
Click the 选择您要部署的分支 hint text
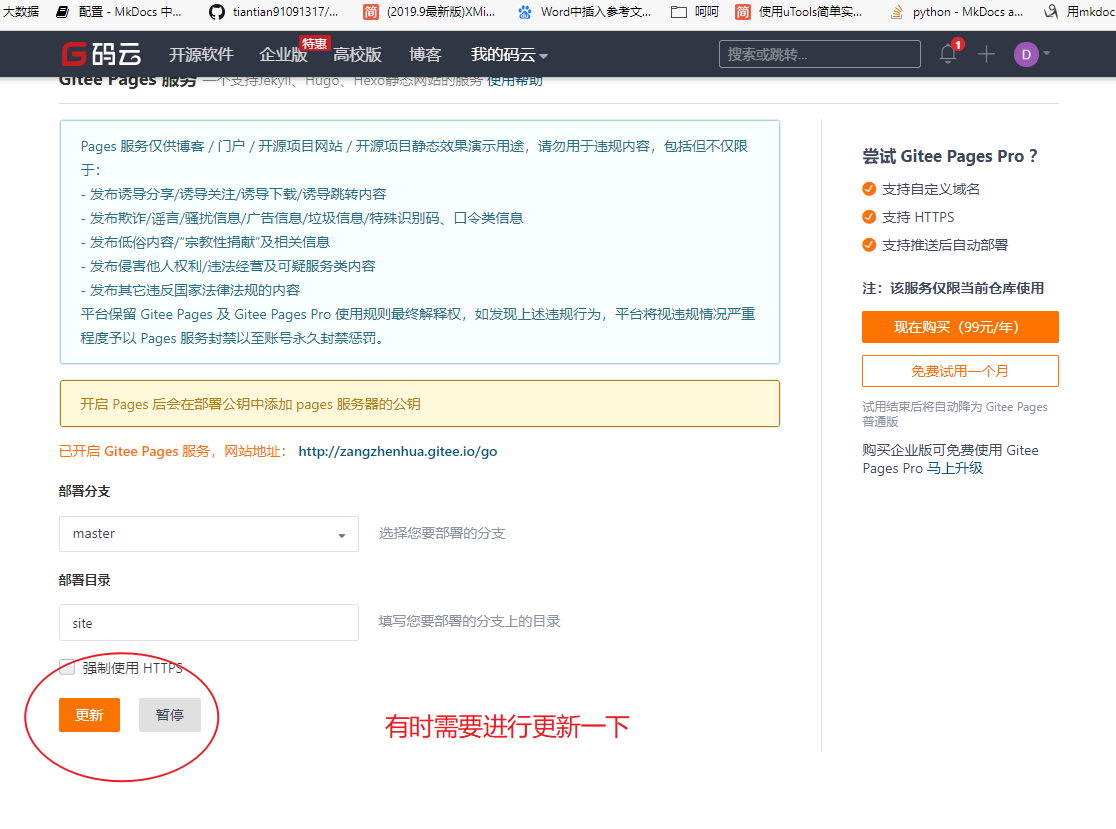point(442,533)
